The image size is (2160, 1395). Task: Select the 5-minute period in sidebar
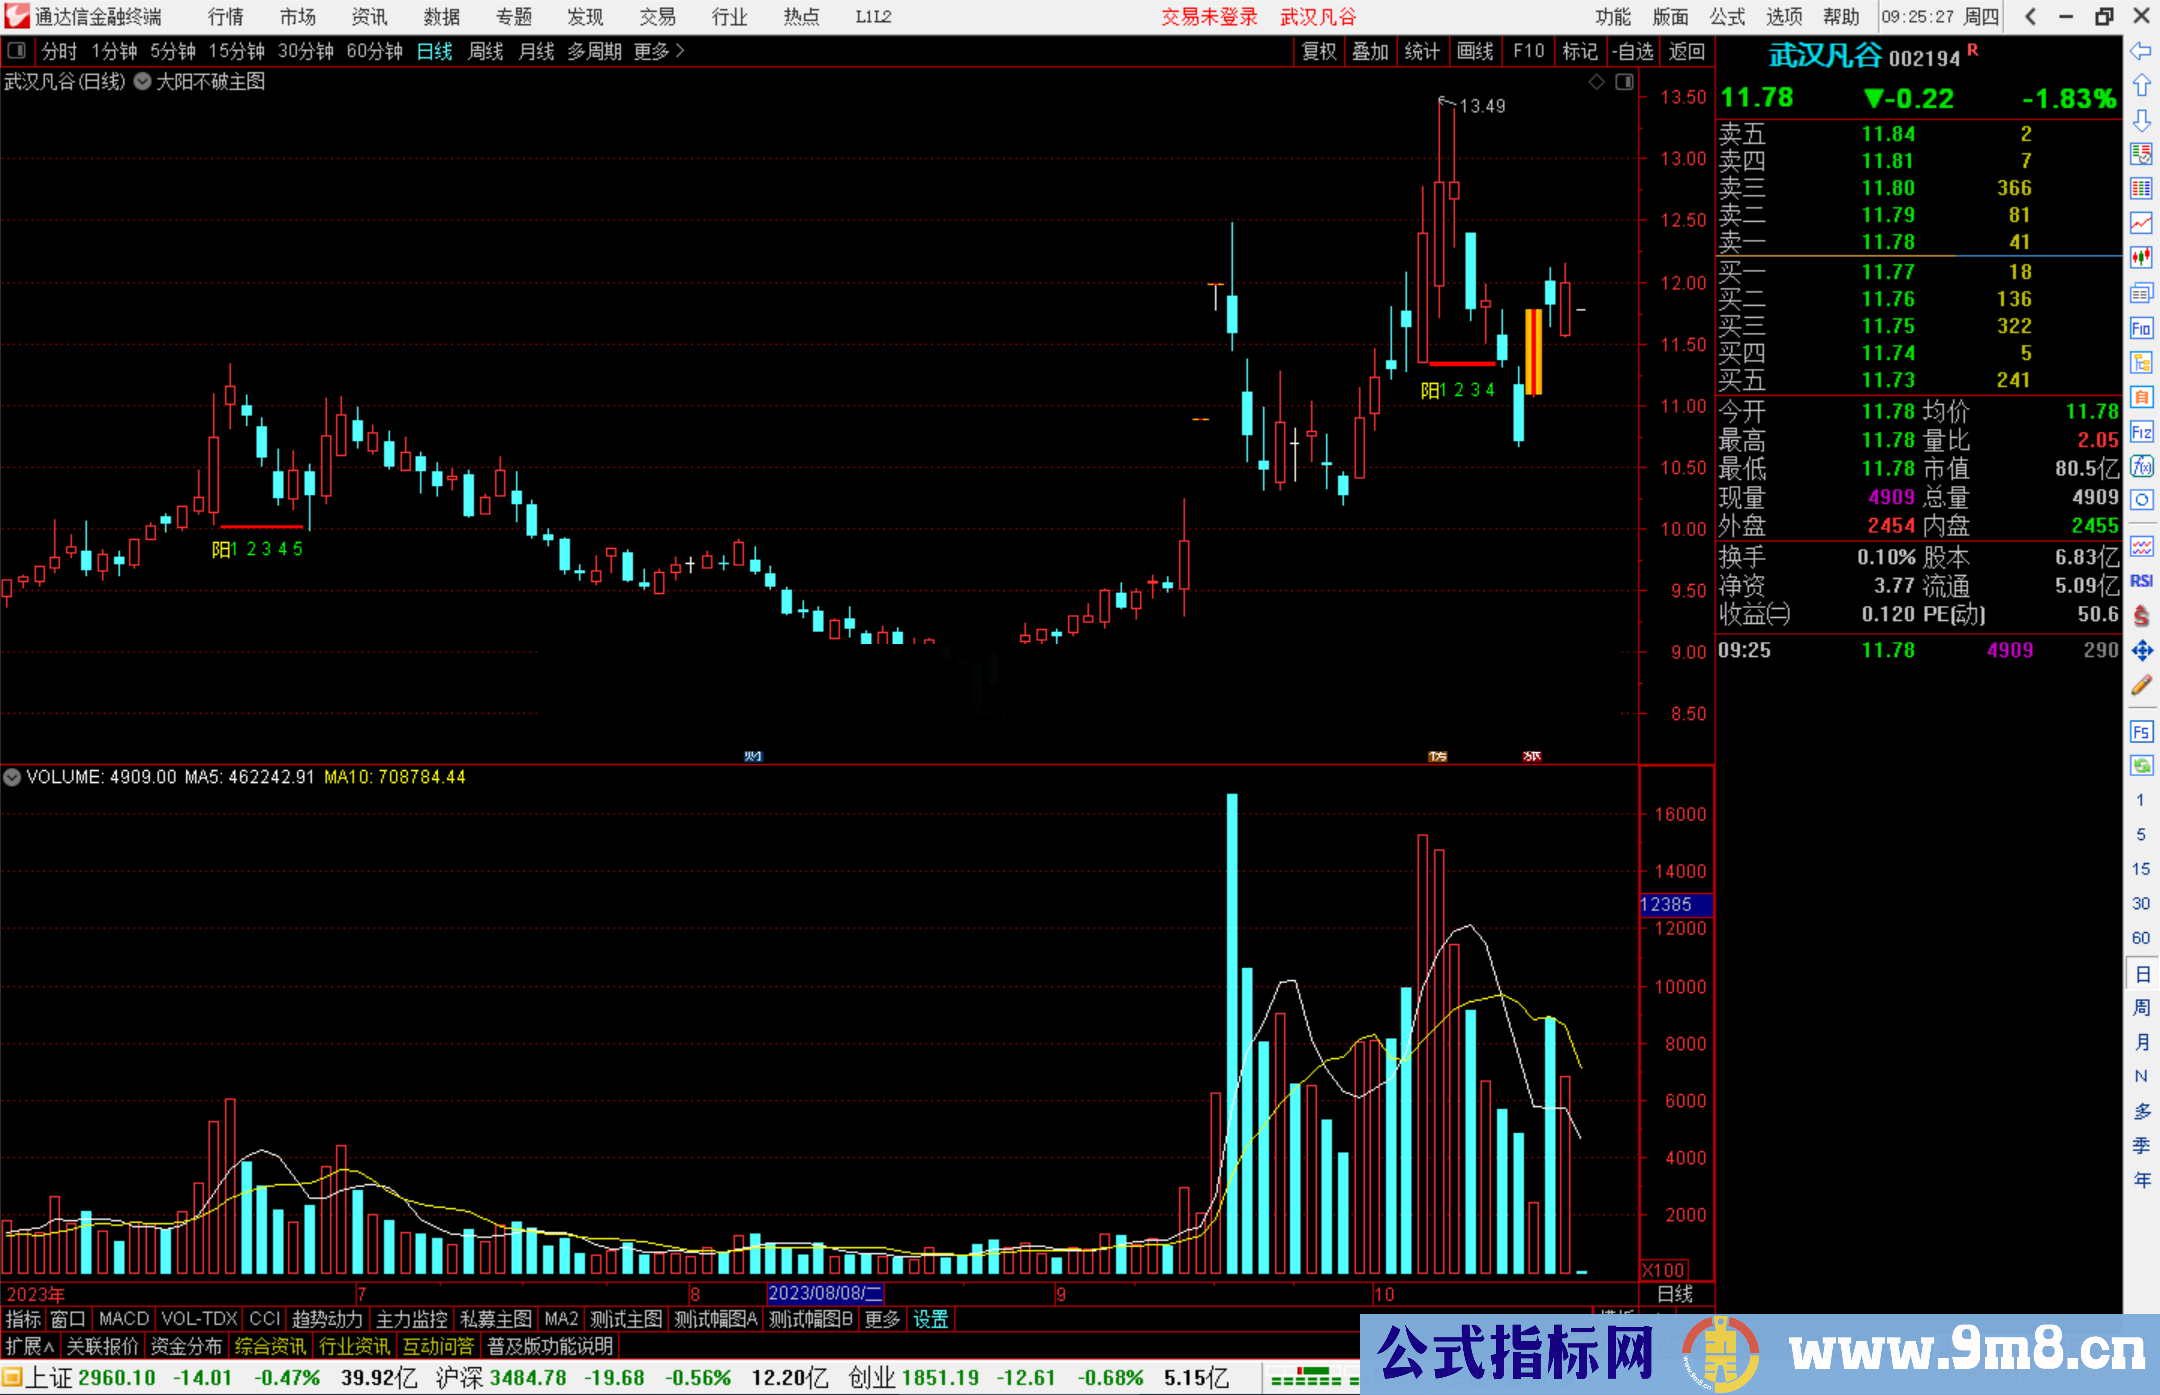(2141, 834)
